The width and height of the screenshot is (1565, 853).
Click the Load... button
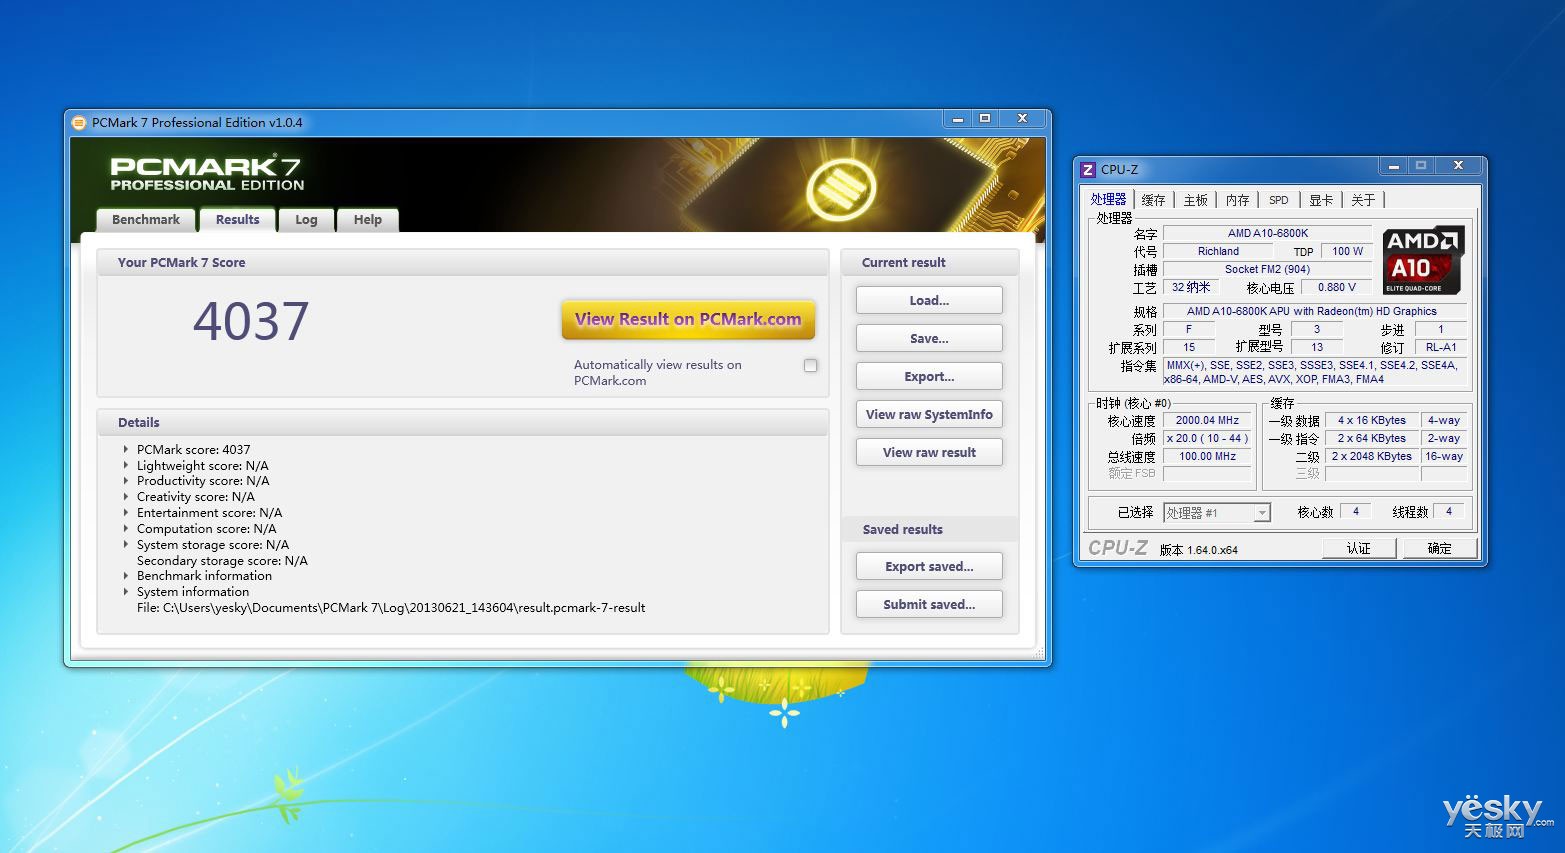click(929, 300)
